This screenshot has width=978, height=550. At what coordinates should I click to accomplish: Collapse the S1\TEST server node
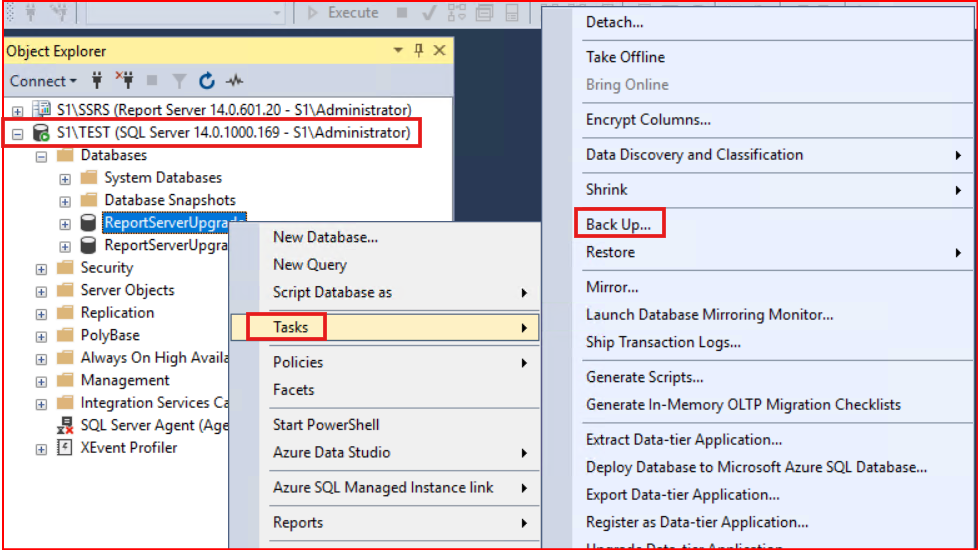click(x=17, y=133)
